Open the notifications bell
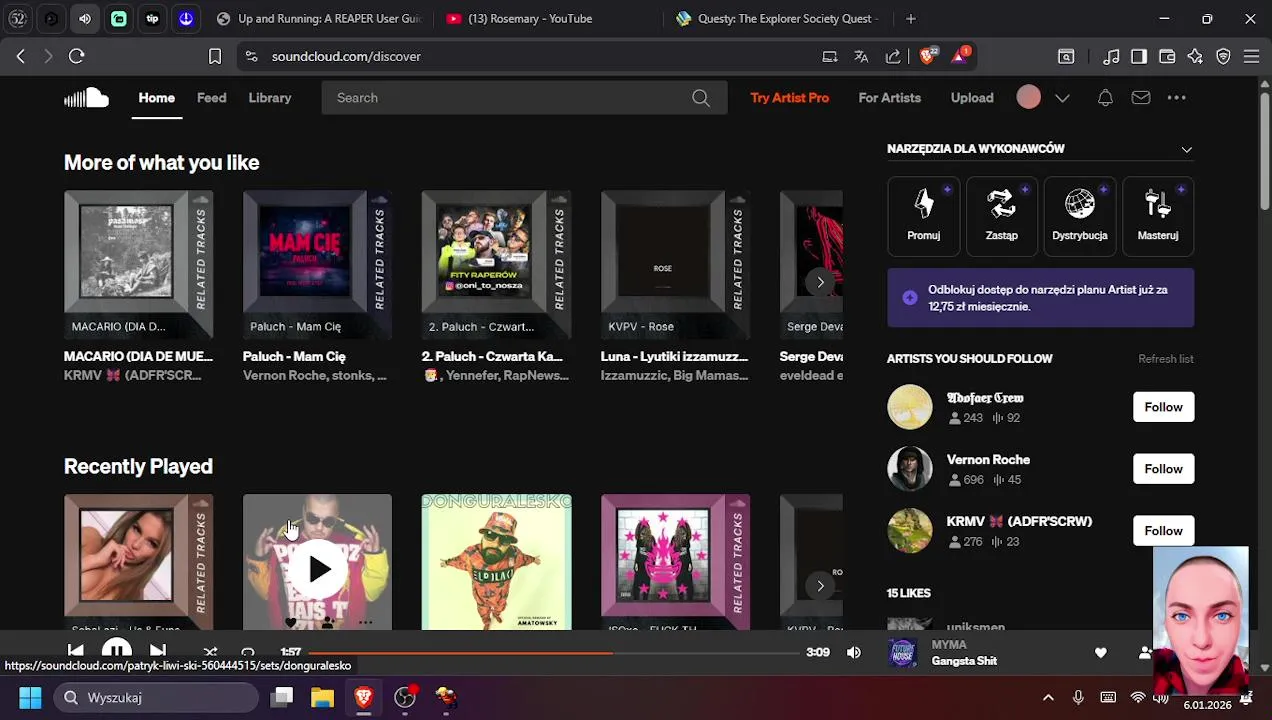Image resolution: width=1272 pixels, height=720 pixels. click(x=1105, y=98)
